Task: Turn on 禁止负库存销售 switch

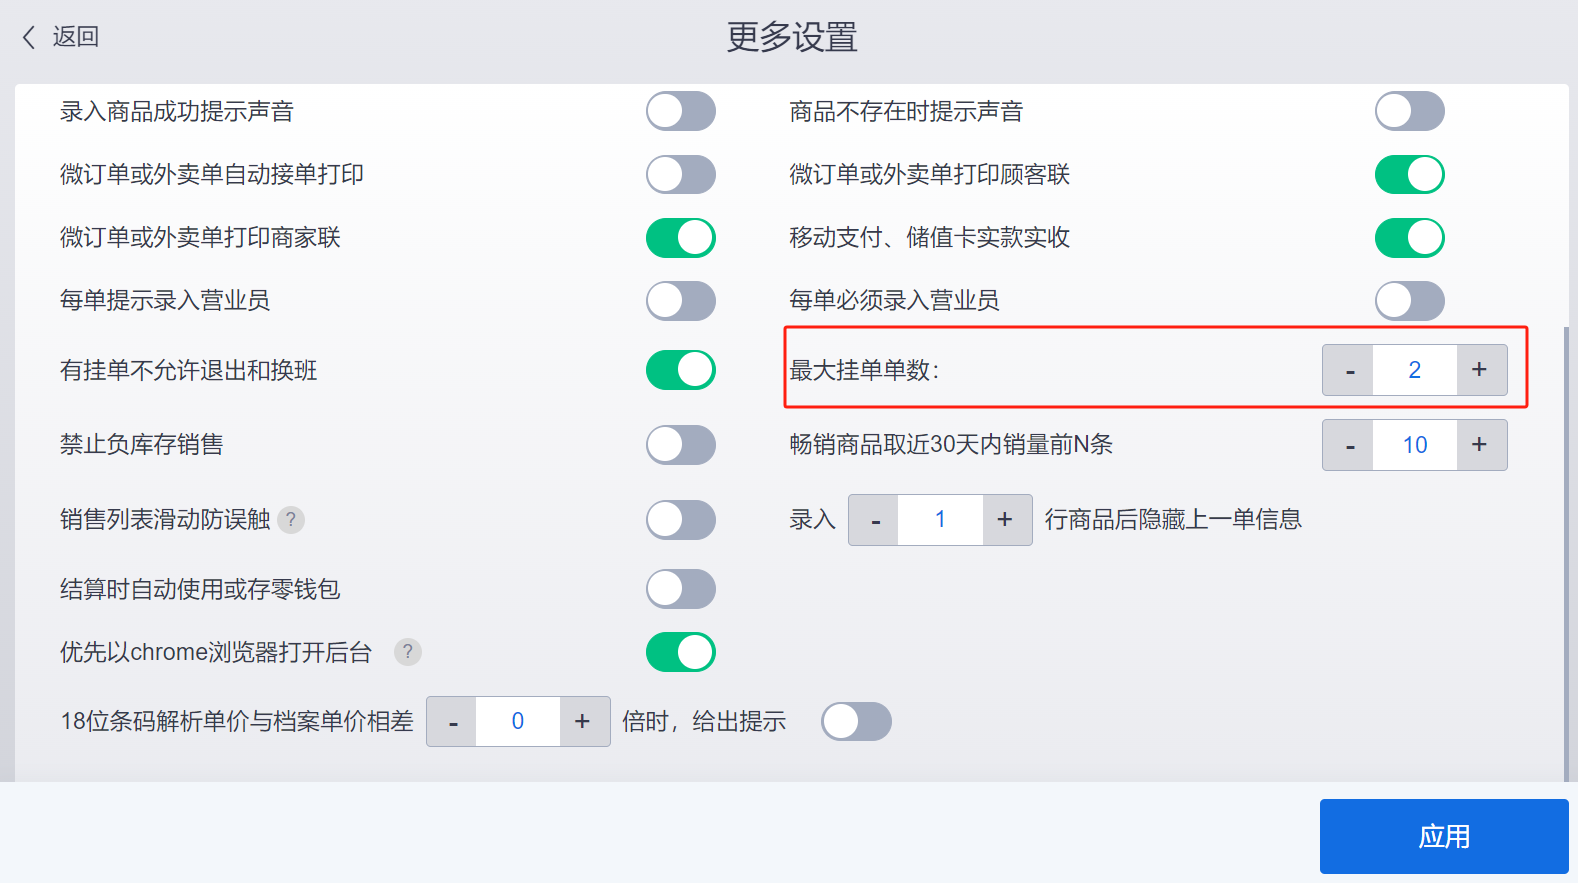Action: click(x=681, y=445)
